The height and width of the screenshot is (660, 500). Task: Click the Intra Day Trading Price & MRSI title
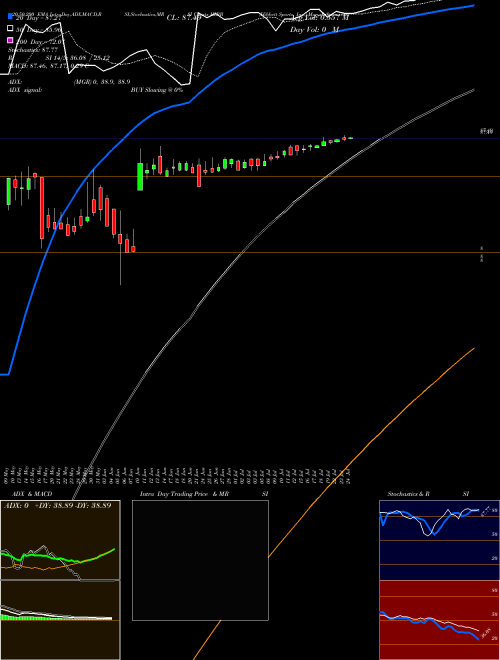pos(204,494)
